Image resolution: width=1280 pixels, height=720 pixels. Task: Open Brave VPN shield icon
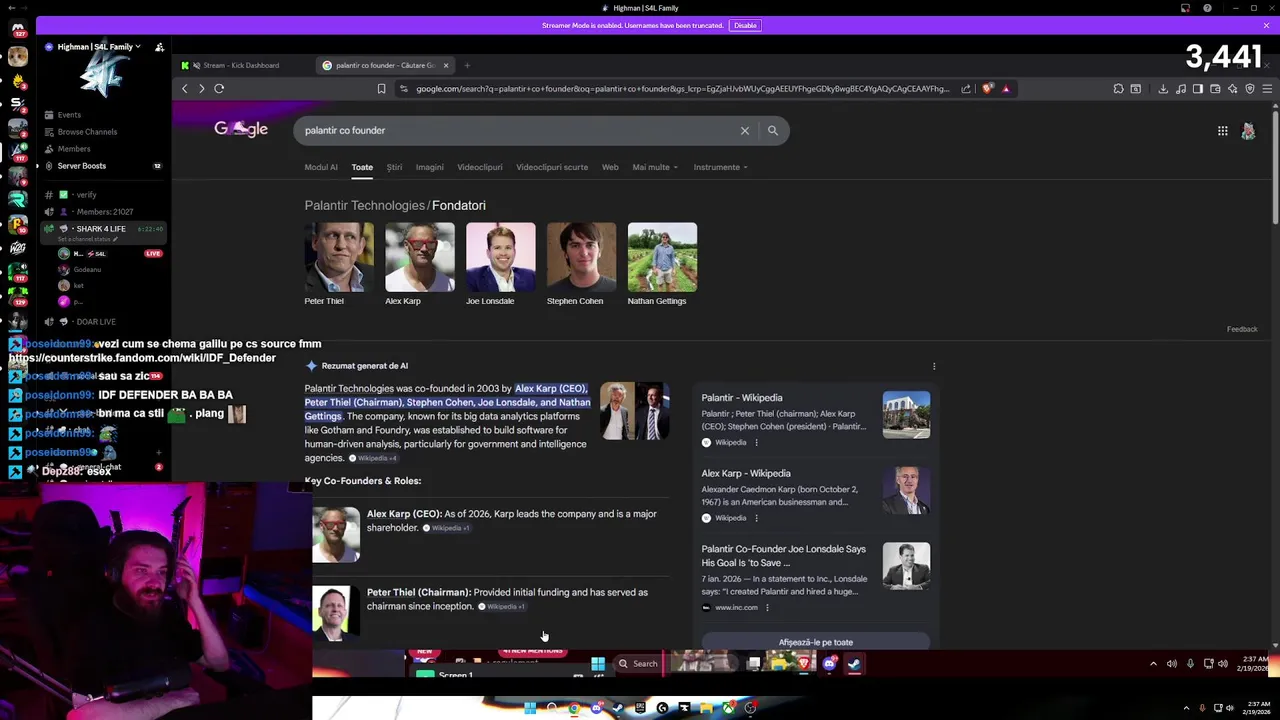1249,88
